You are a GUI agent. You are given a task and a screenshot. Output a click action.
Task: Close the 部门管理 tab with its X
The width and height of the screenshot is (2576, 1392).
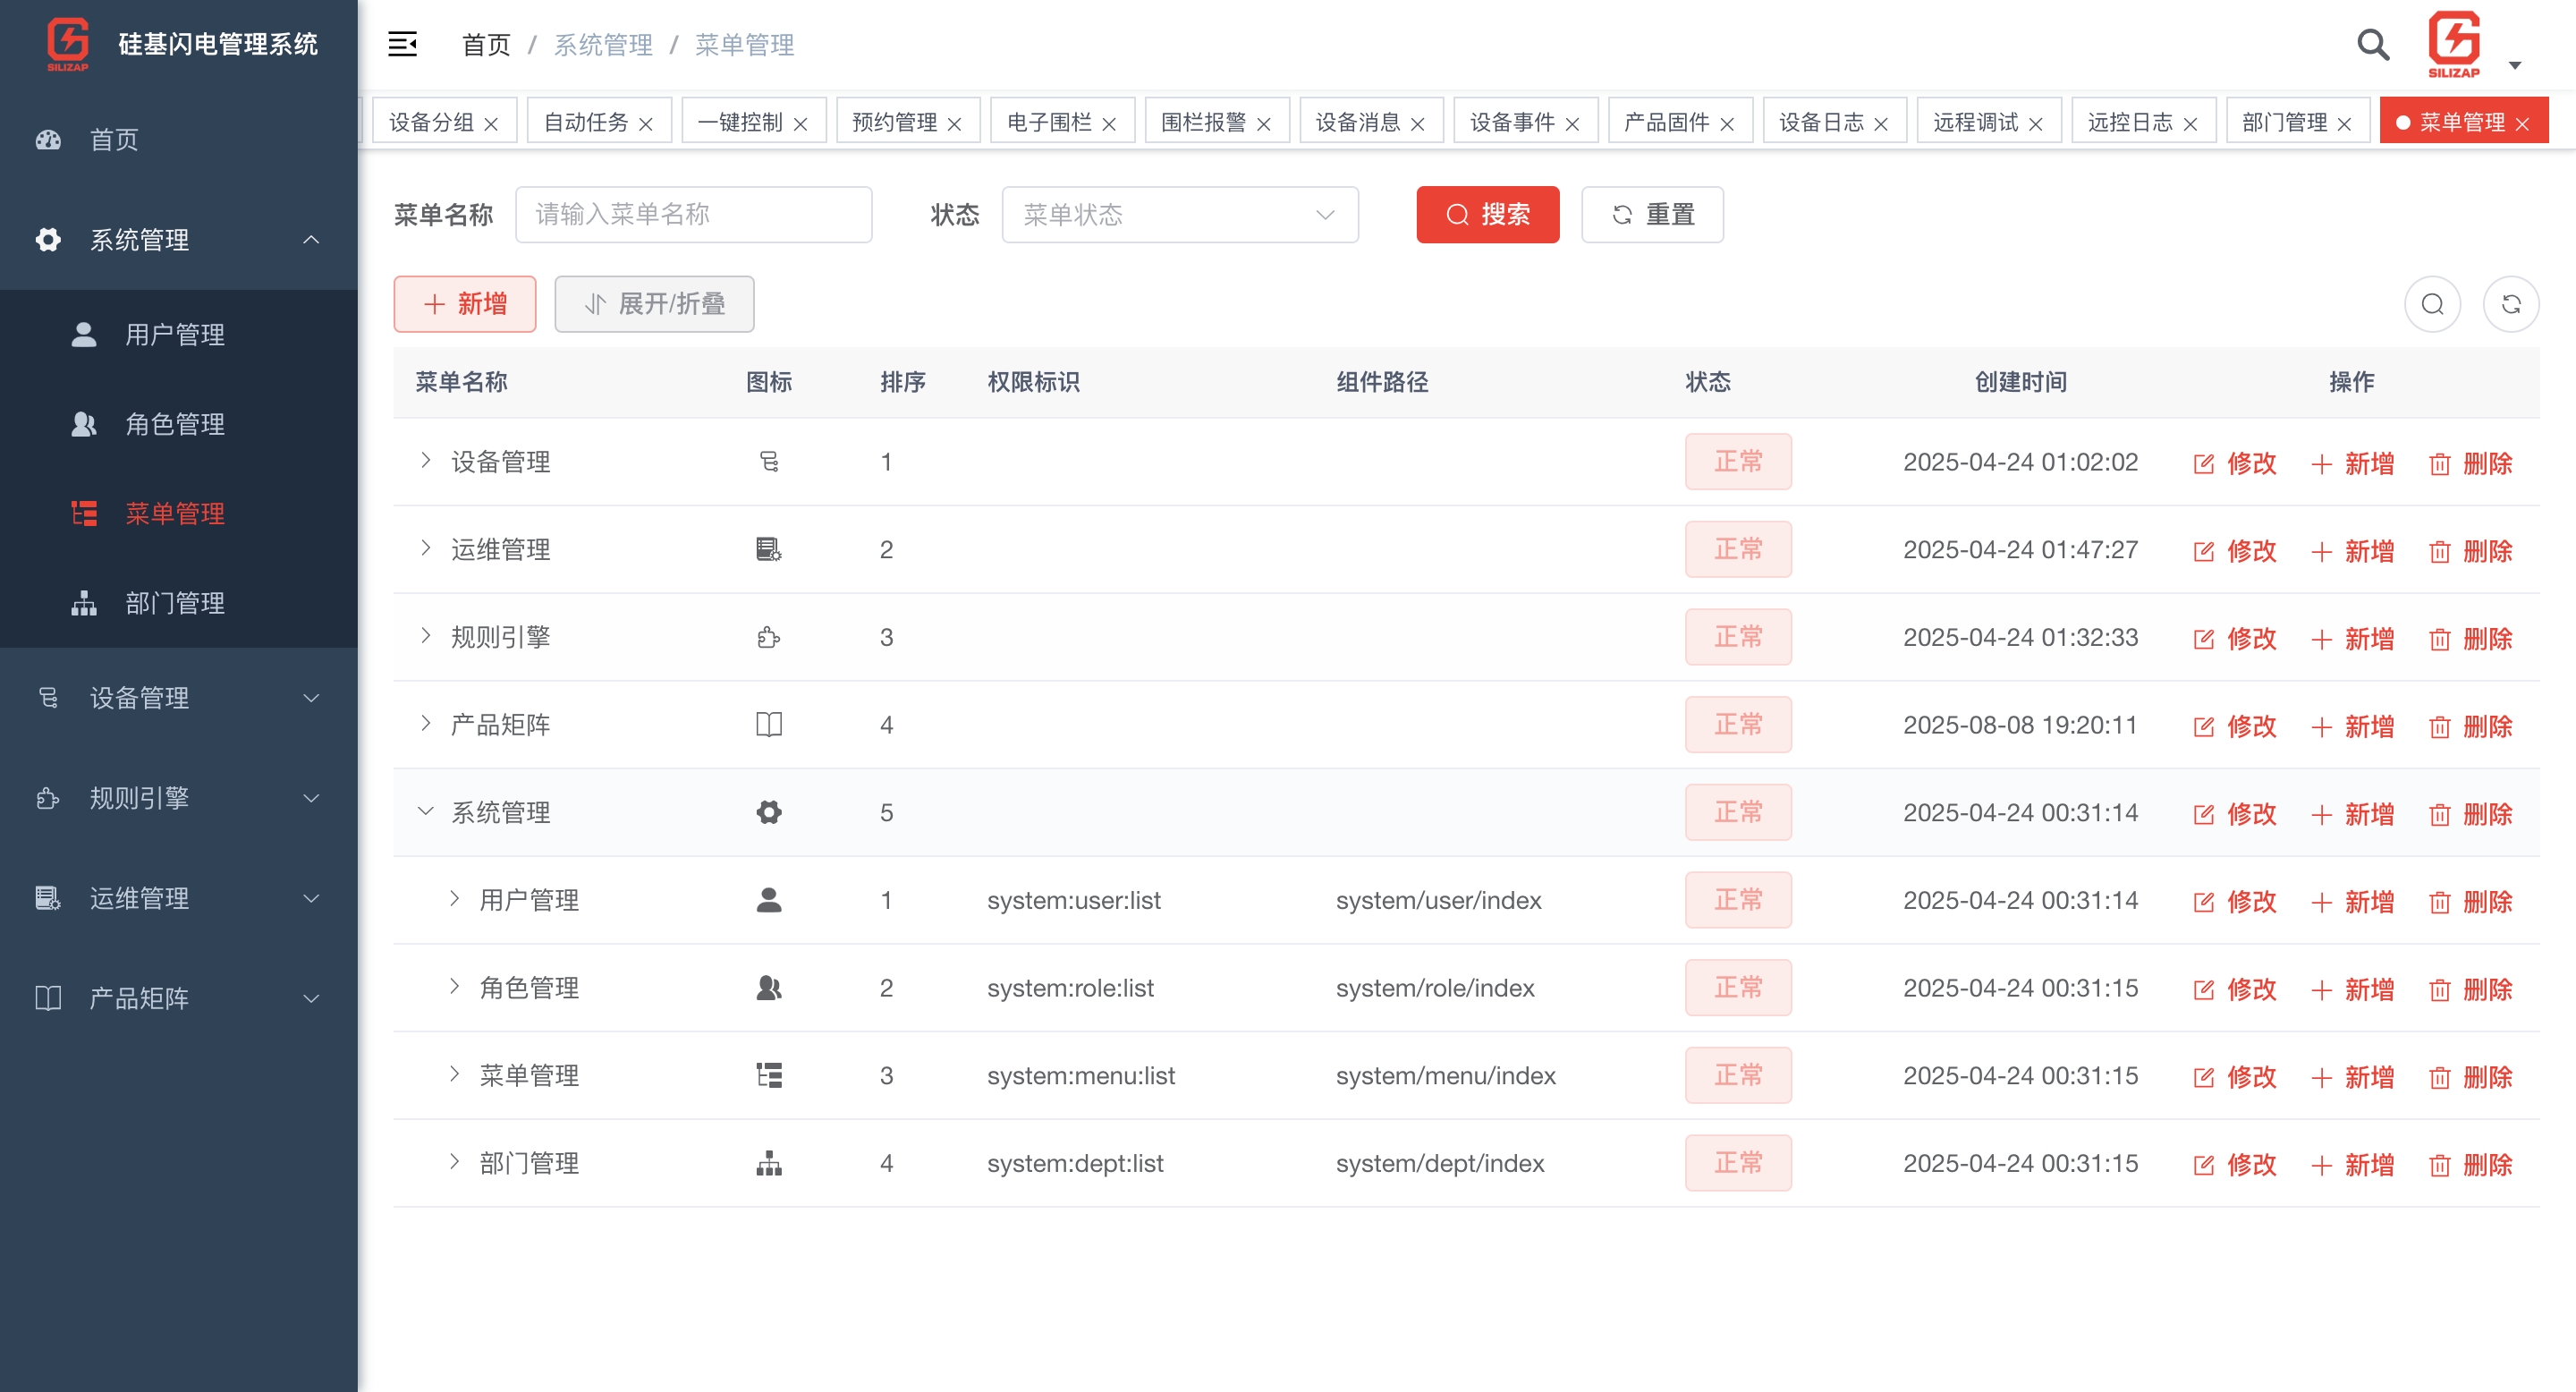point(2344,124)
